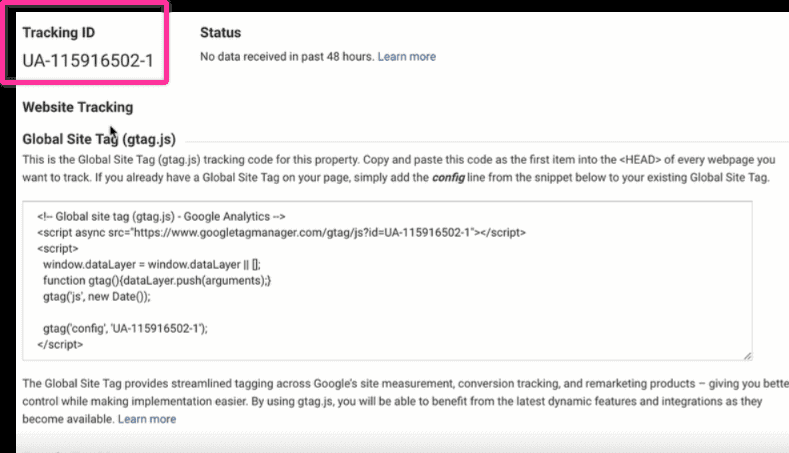
Task: Click the Status heading
Action: 220,33
